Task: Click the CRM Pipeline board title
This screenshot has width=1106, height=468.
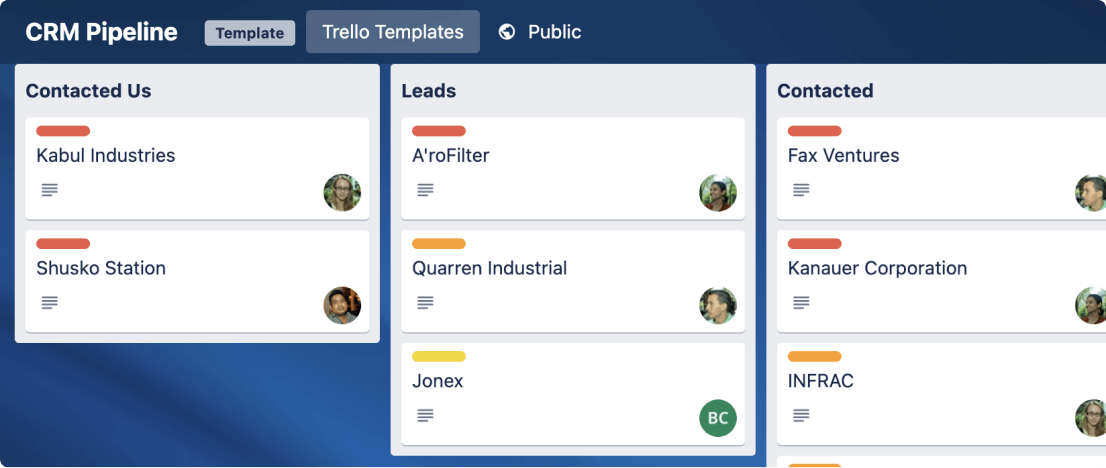Action: pyautogui.click(x=102, y=32)
